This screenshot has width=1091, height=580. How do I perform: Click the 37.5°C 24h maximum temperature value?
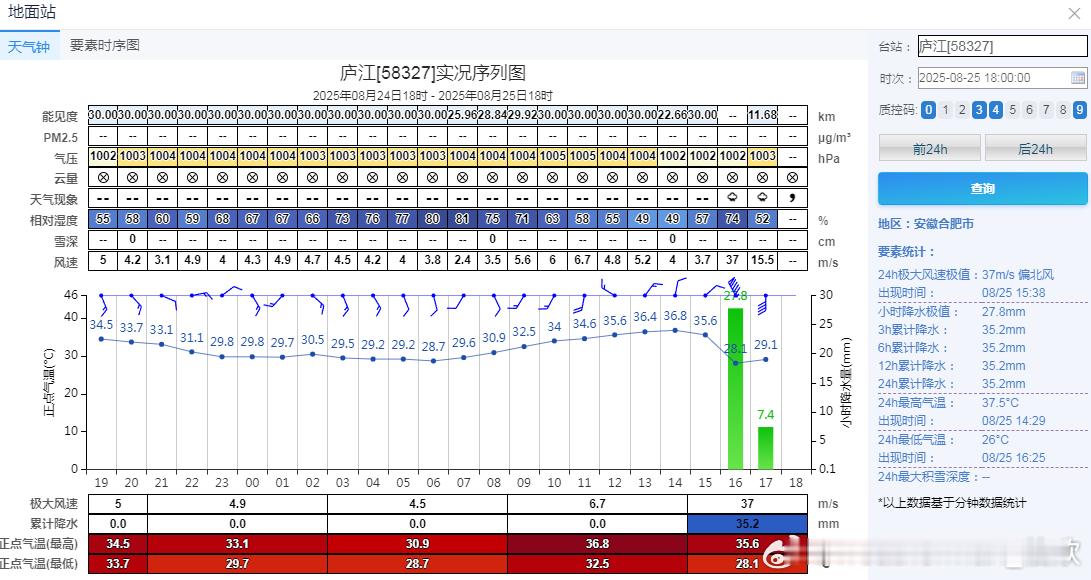[1001, 403]
